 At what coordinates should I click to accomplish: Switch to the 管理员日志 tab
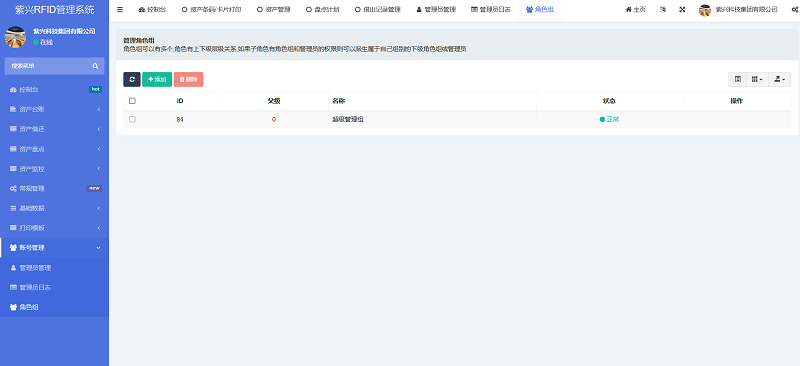click(x=491, y=9)
